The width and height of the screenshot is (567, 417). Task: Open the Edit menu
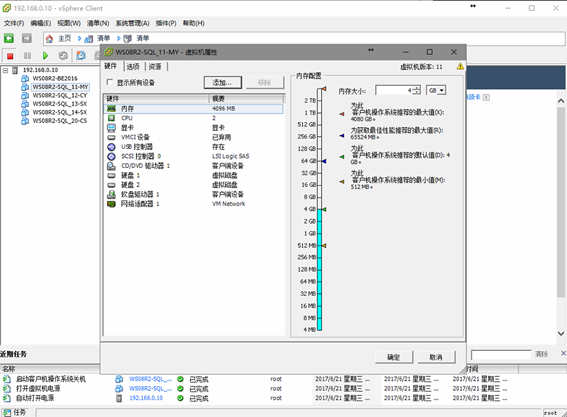(40, 23)
